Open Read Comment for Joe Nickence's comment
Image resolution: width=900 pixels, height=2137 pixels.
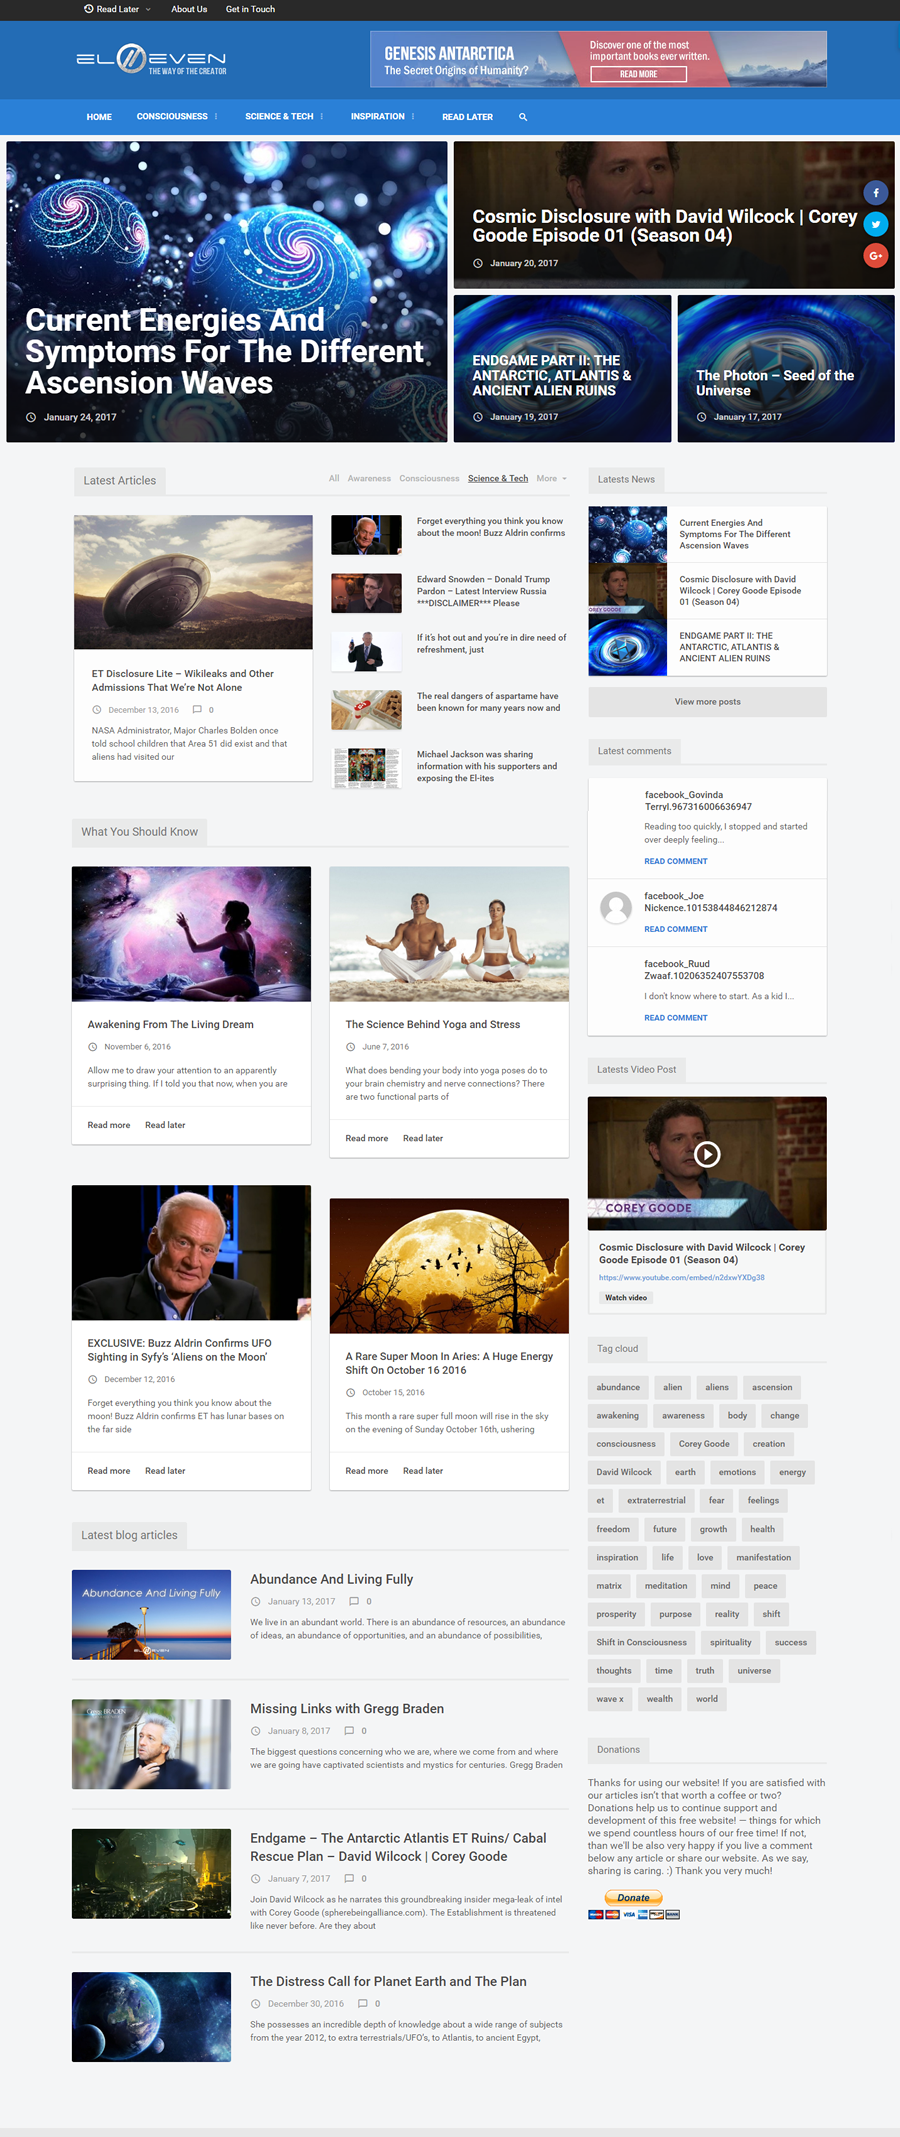[675, 929]
